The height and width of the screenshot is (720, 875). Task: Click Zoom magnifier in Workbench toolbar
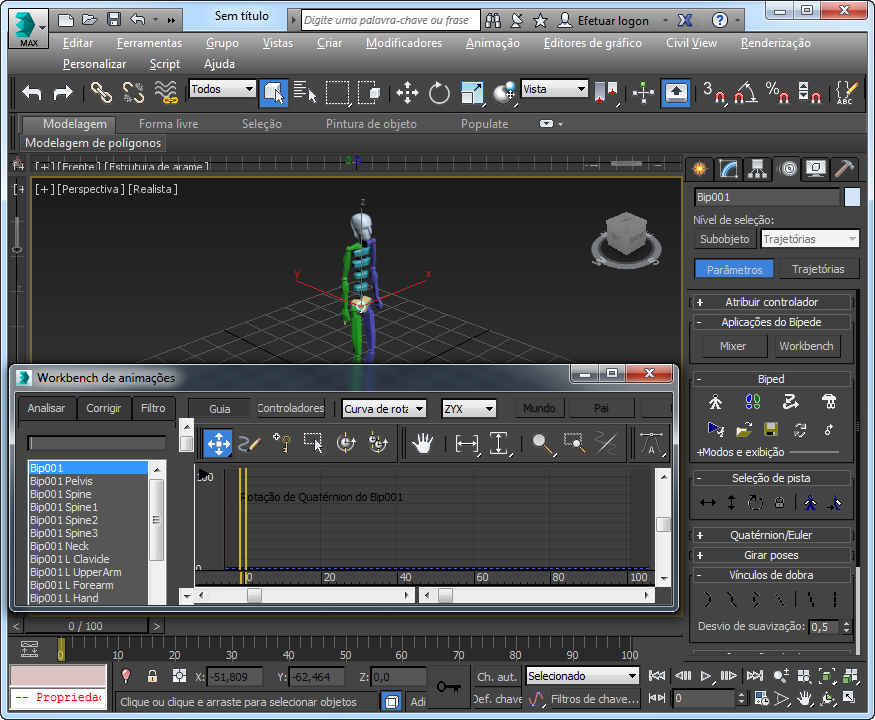(542, 444)
